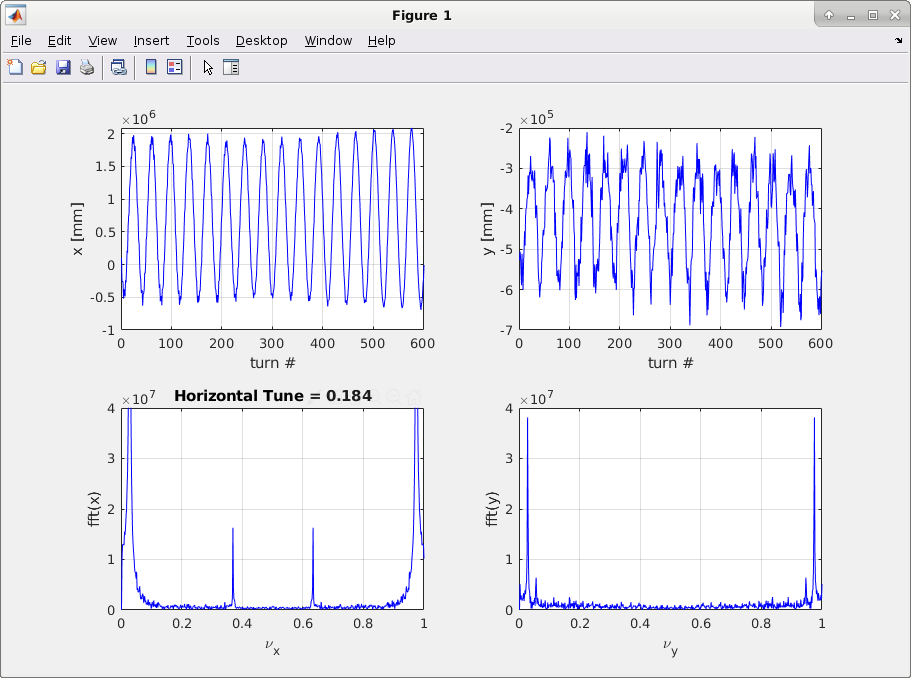Viewport: 911px width, 678px height.
Task: Click the New Figure toolbar icon
Action: pos(15,68)
